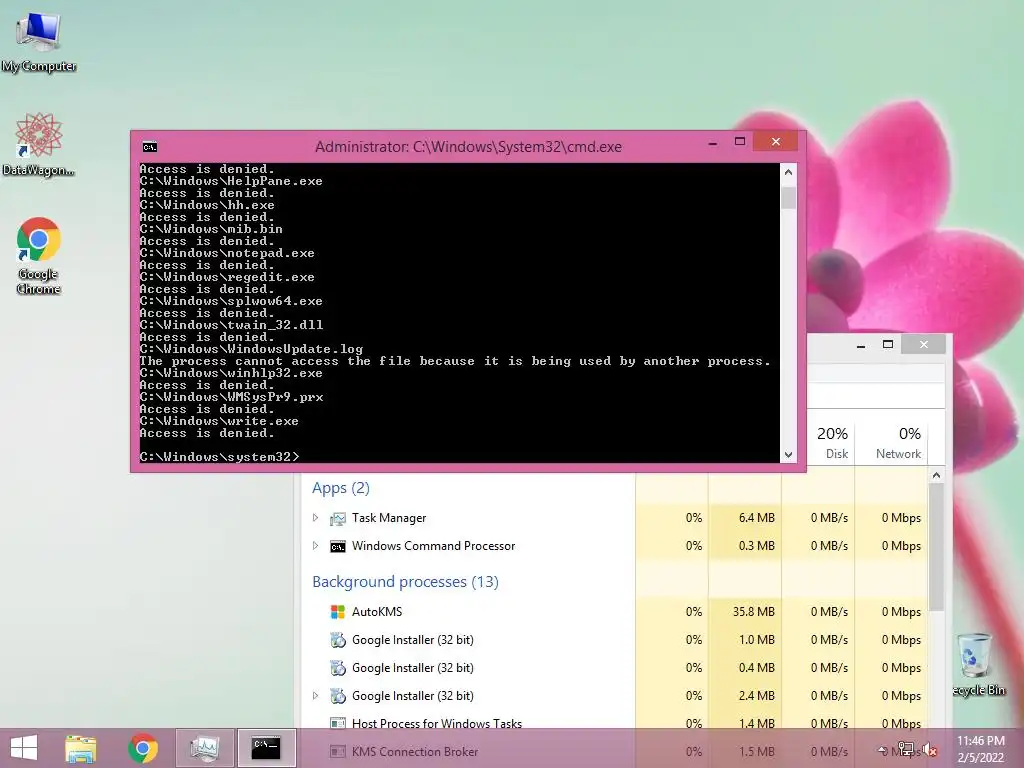Close the cmd.exe window

(x=775, y=142)
